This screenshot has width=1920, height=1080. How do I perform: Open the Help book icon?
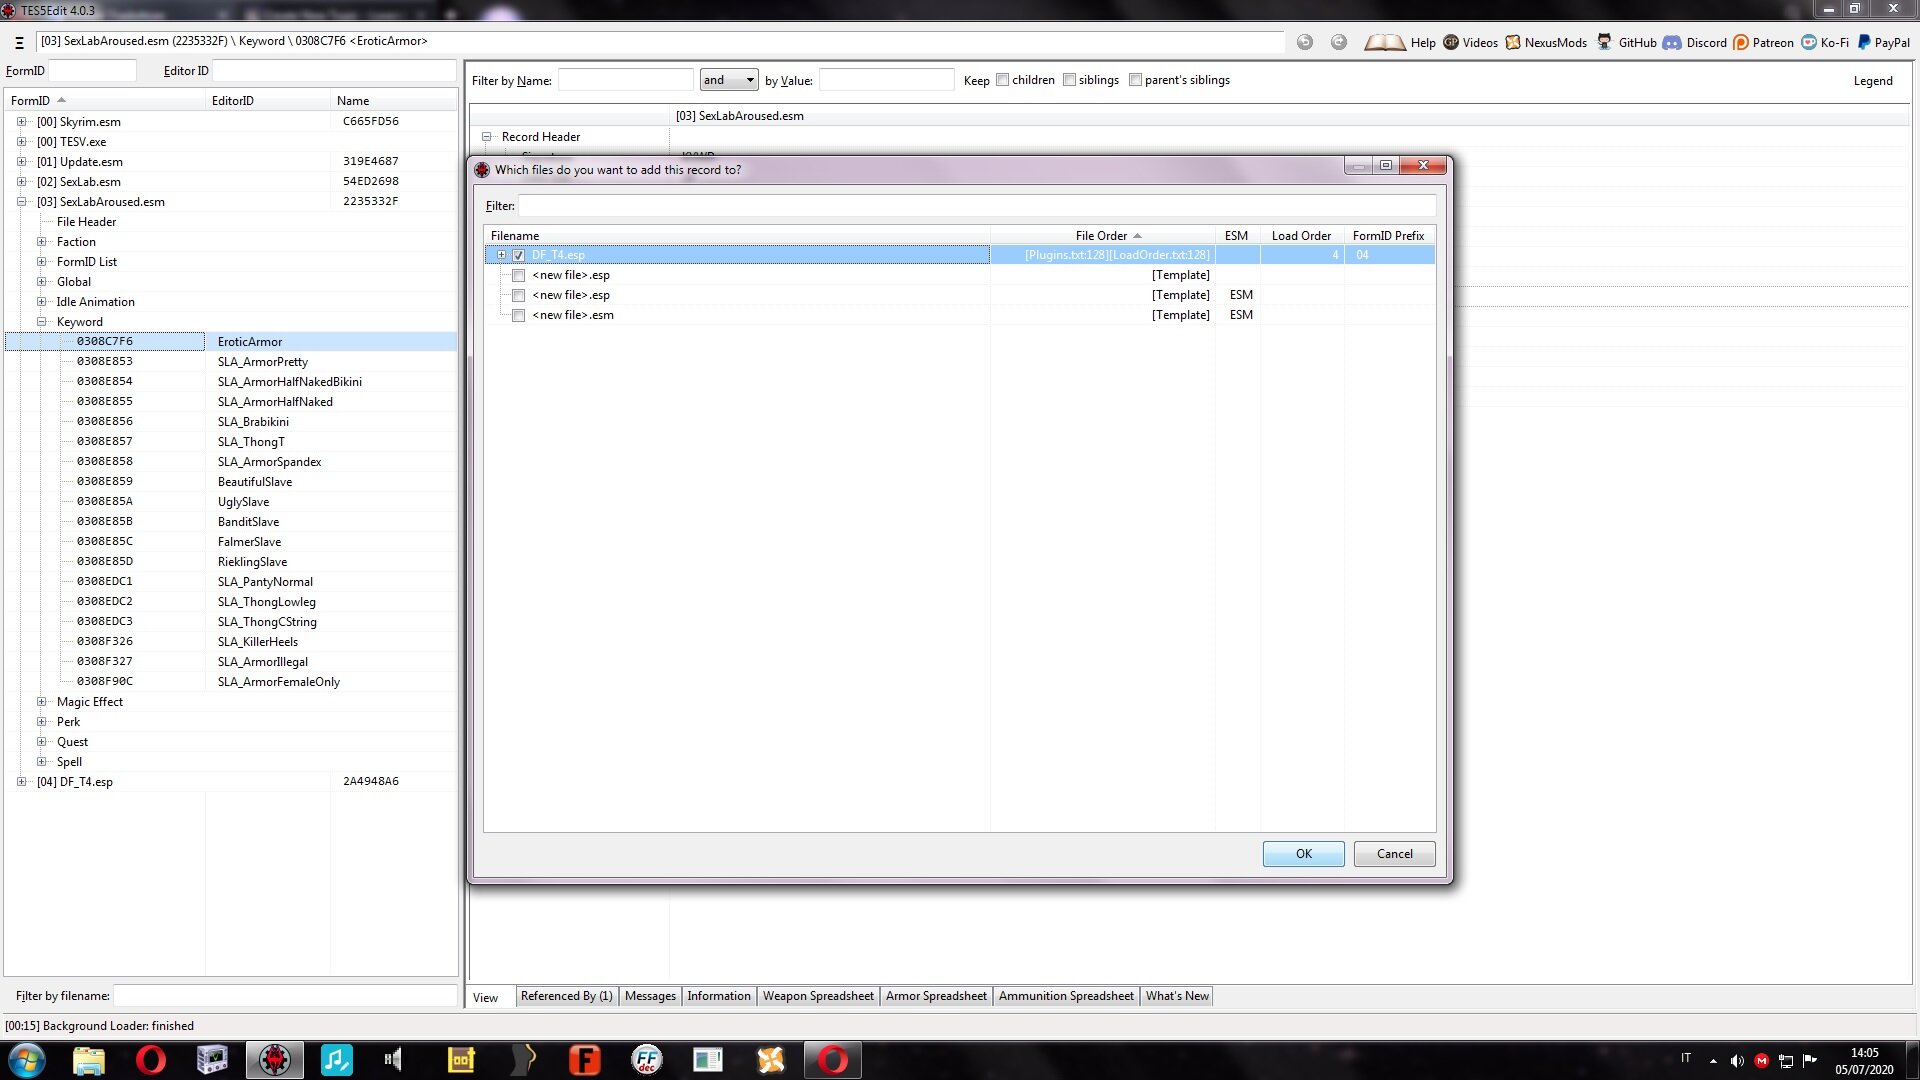point(1385,42)
